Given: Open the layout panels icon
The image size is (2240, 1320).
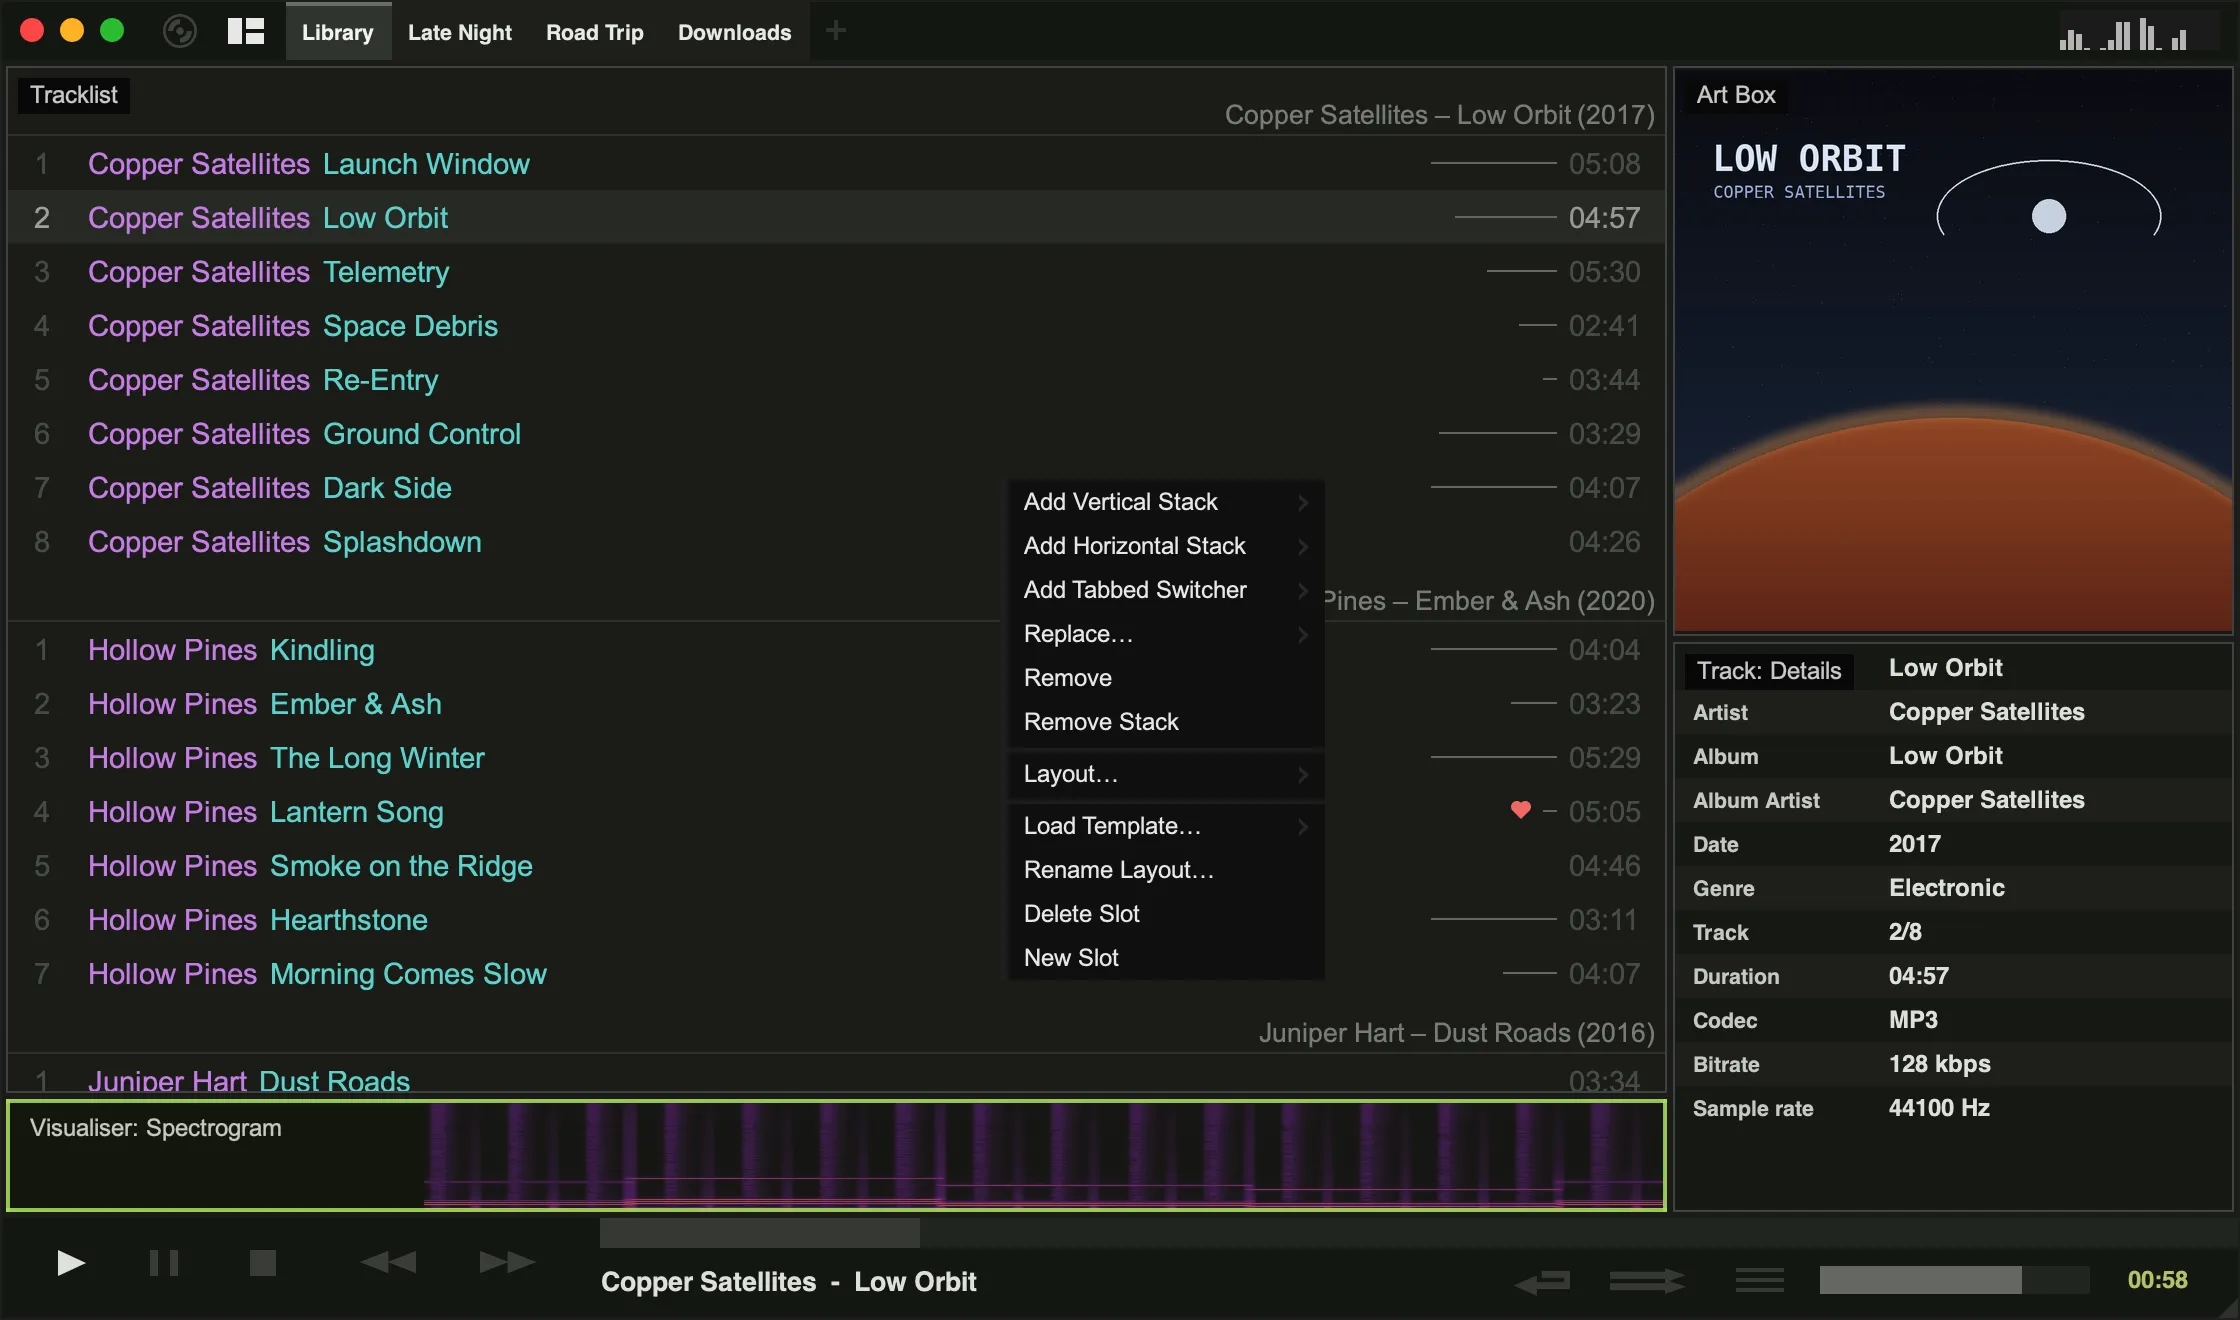Looking at the screenshot, I should point(246,32).
